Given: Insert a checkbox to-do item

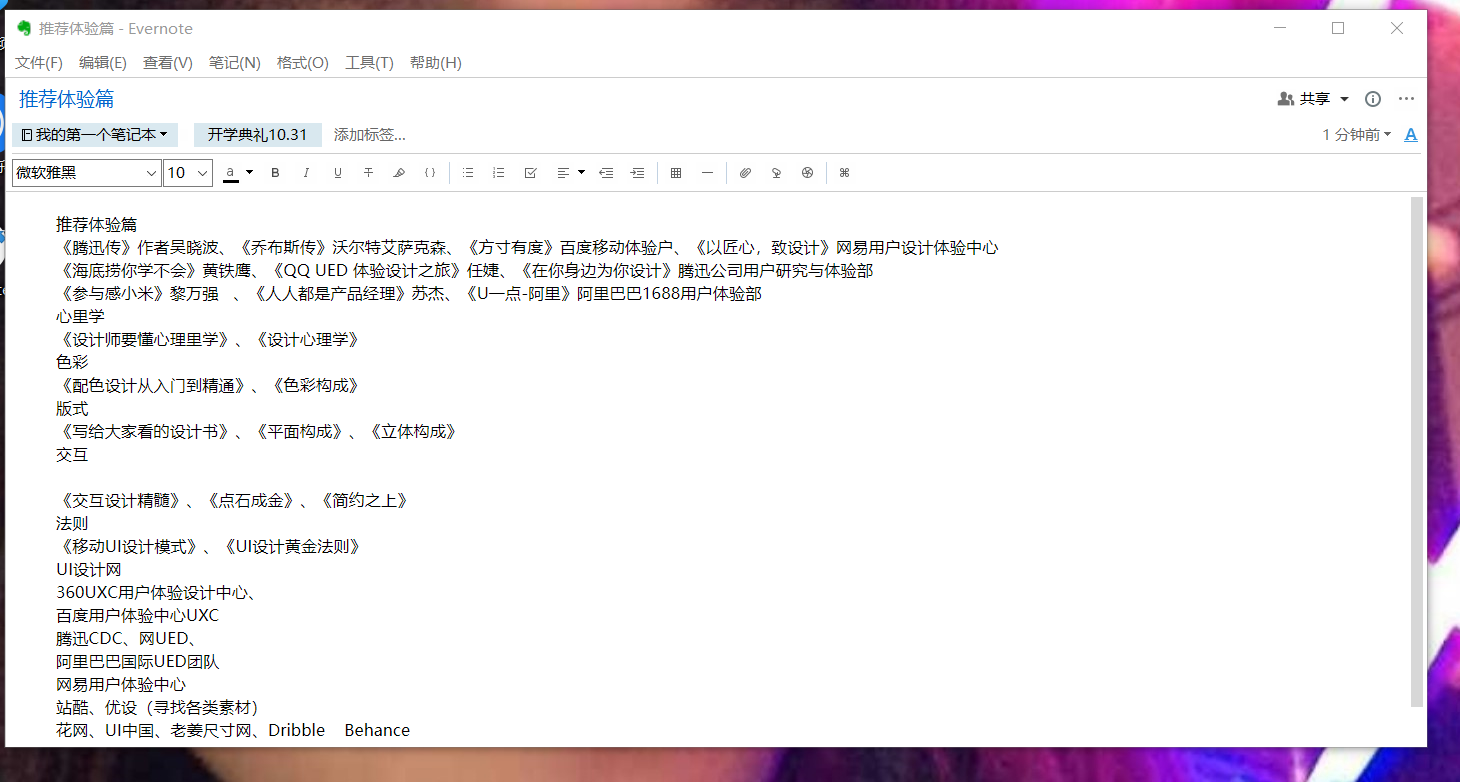Looking at the screenshot, I should click(530, 173).
